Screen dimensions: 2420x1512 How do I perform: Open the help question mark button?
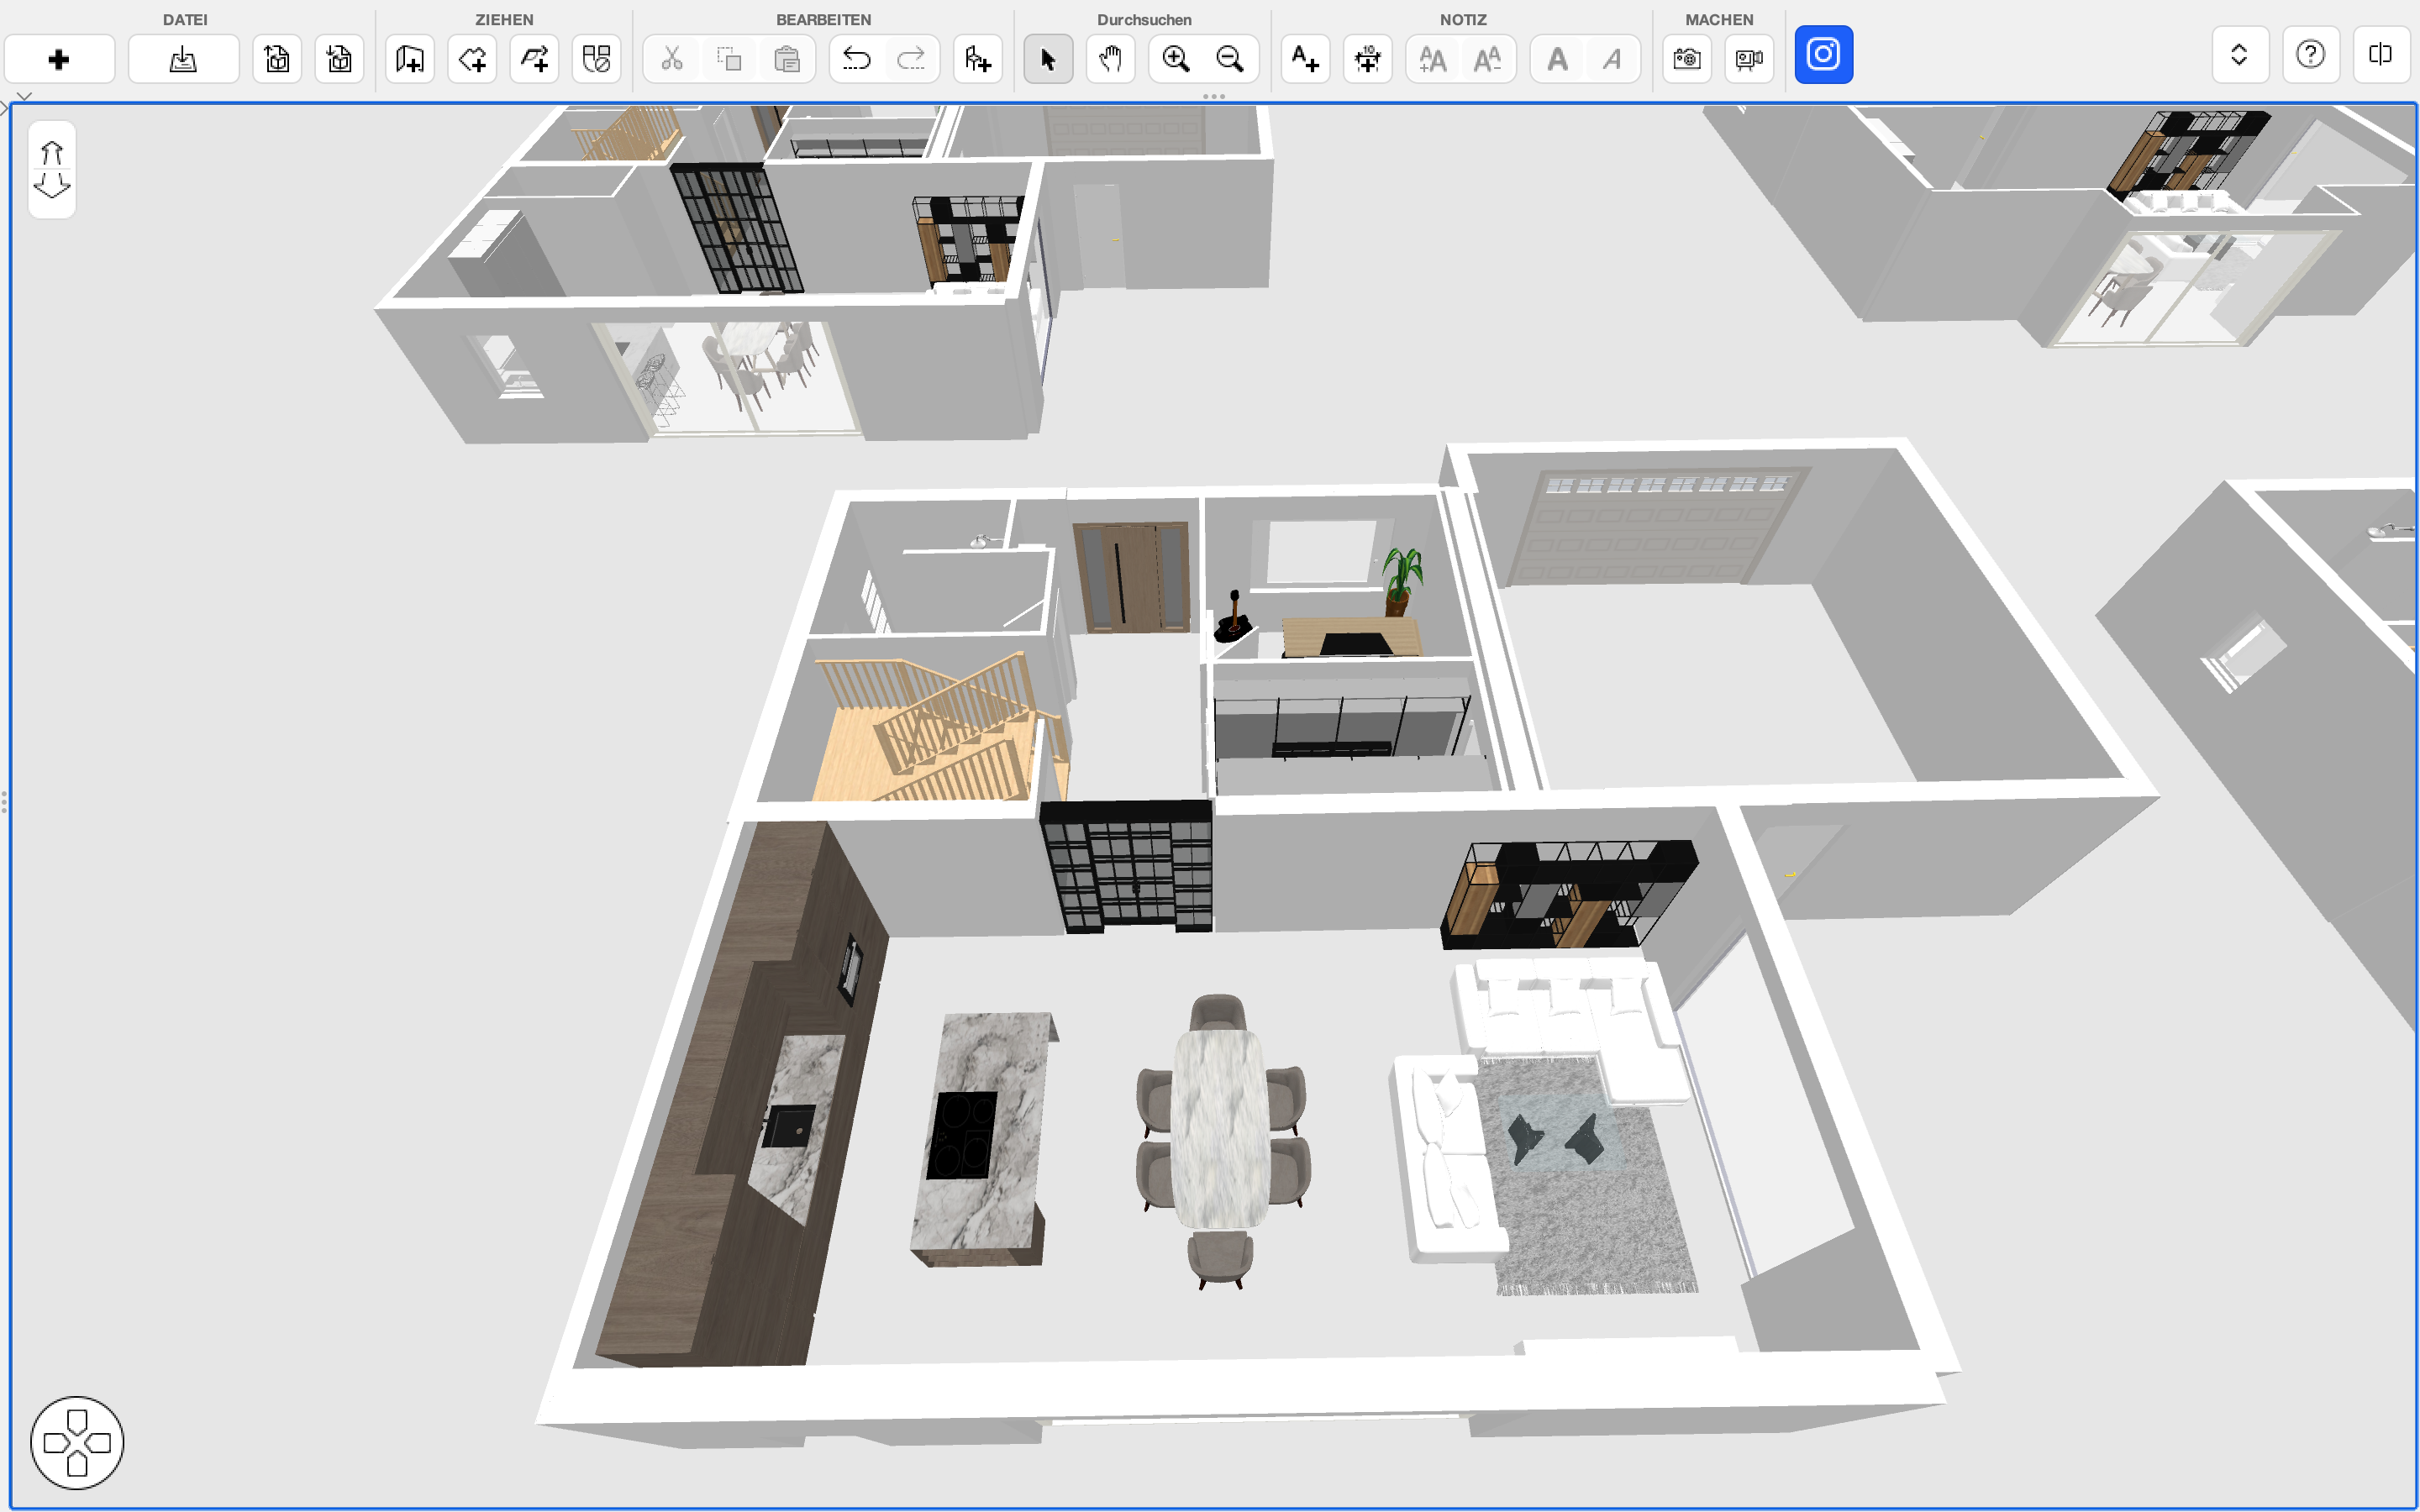[x=2310, y=55]
